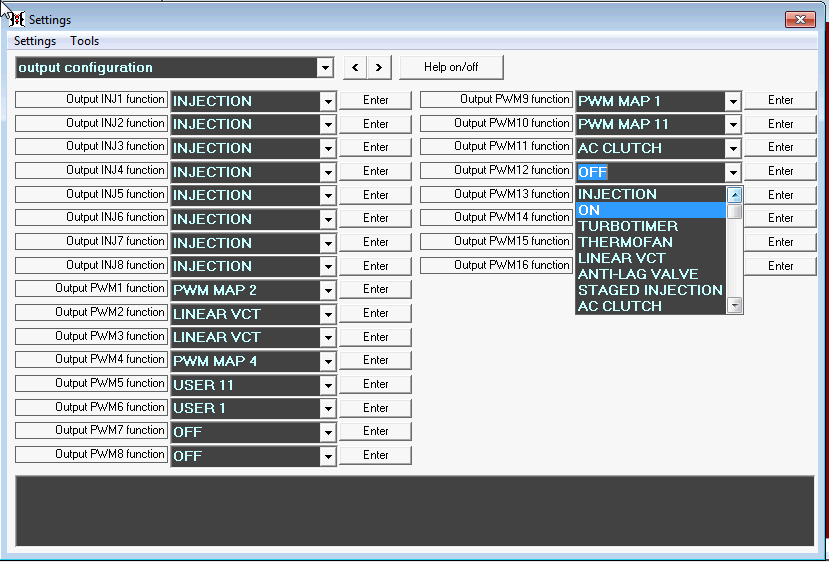This screenshot has width=829, height=562.
Task: Open the Settings menu
Action: (x=35, y=41)
